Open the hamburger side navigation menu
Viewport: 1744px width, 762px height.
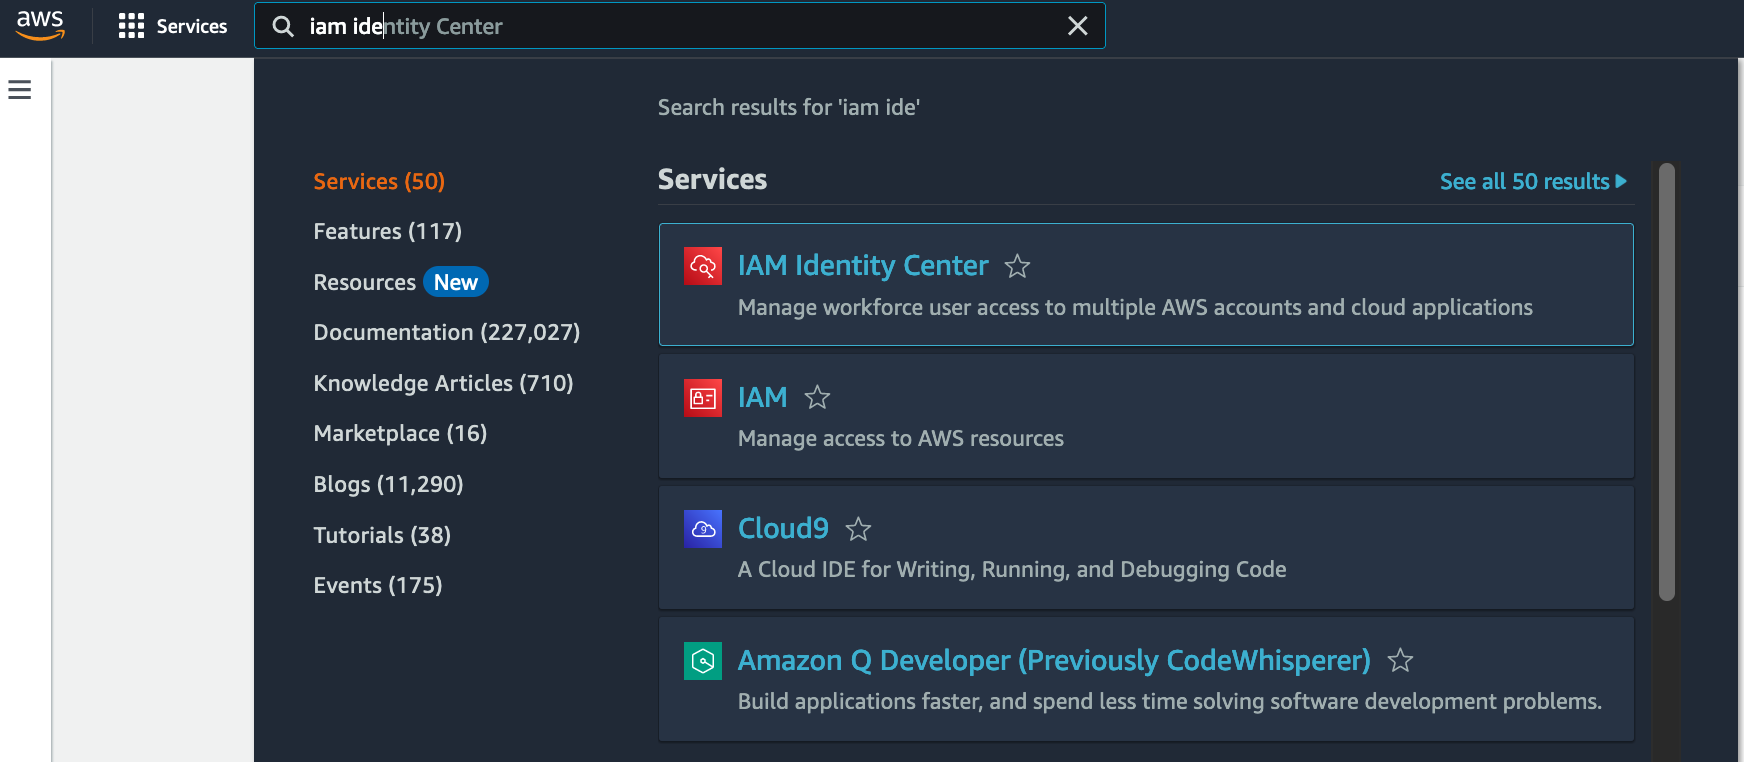[x=20, y=90]
